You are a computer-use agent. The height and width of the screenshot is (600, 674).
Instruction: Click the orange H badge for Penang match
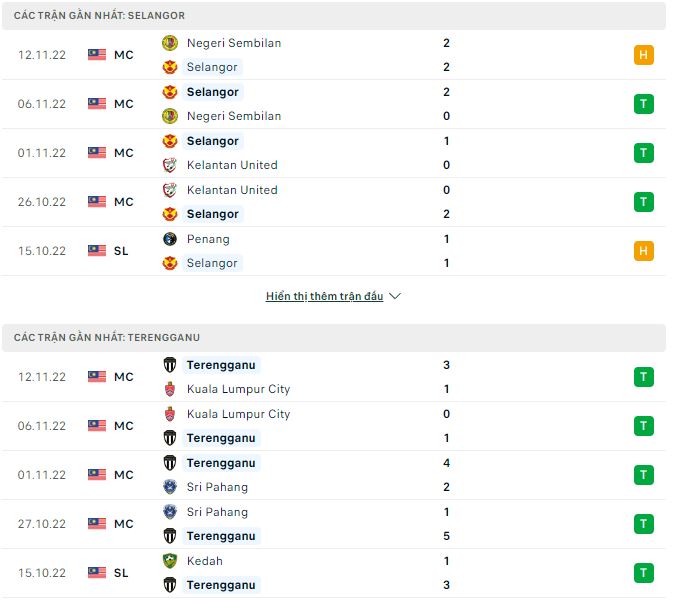click(x=644, y=251)
